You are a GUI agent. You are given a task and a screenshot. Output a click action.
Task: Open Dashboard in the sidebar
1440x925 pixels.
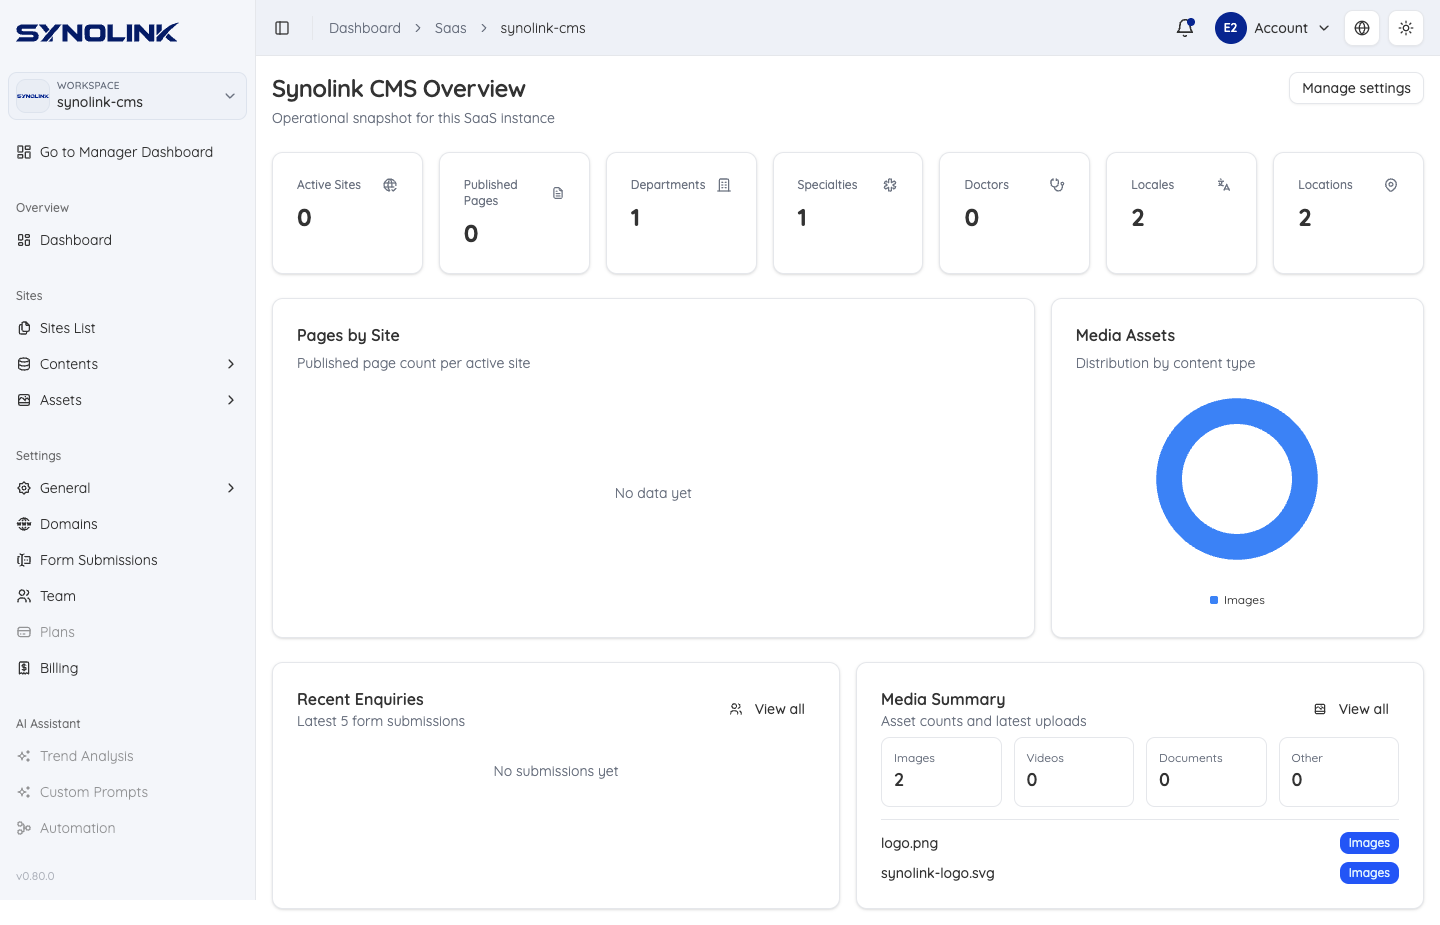pyautogui.click(x=127, y=240)
